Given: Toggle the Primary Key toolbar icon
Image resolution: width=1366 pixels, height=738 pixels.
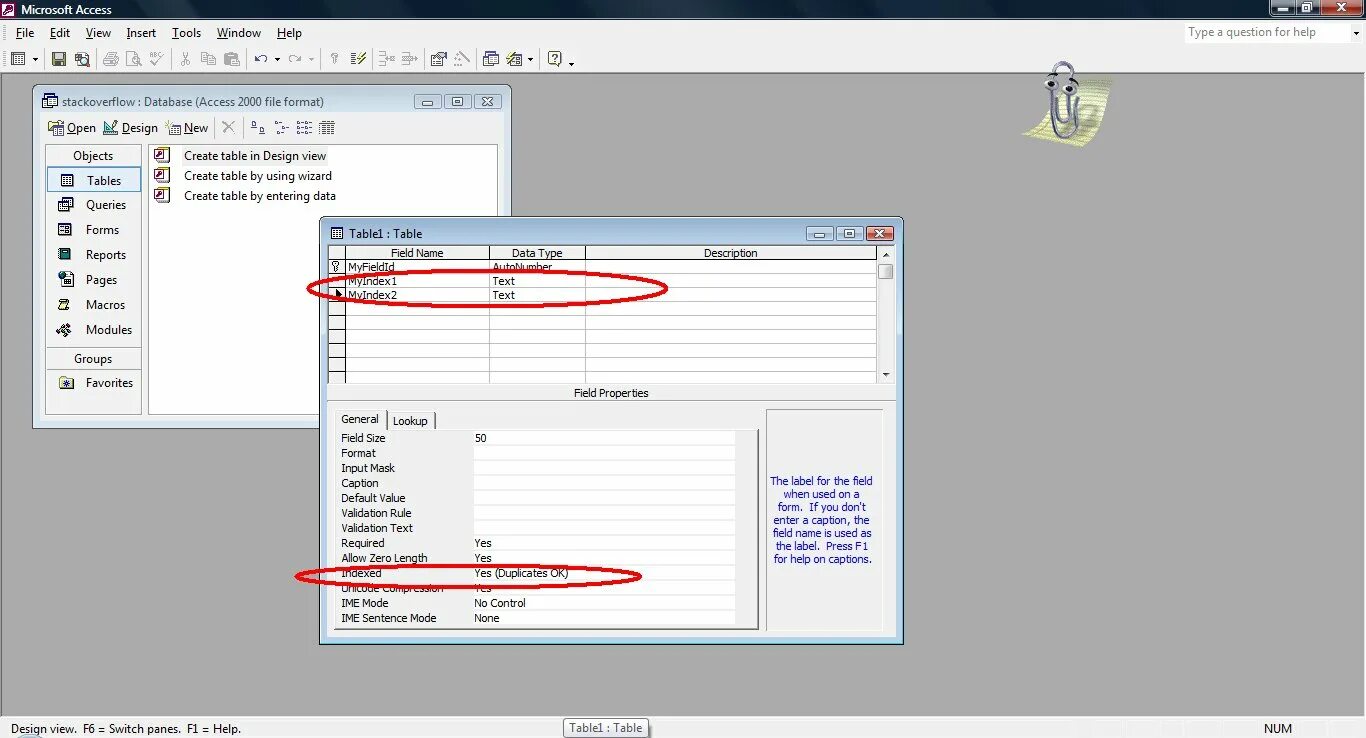Looking at the screenshot, I should coord(335,59).
